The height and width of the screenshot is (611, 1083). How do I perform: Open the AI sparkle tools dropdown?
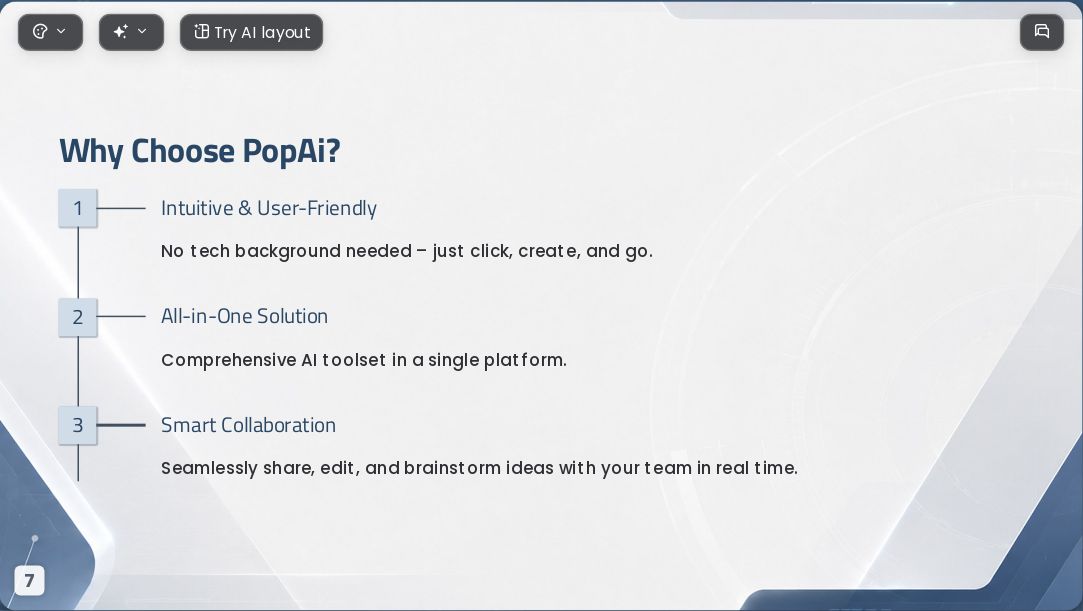[x=131, y=32]
